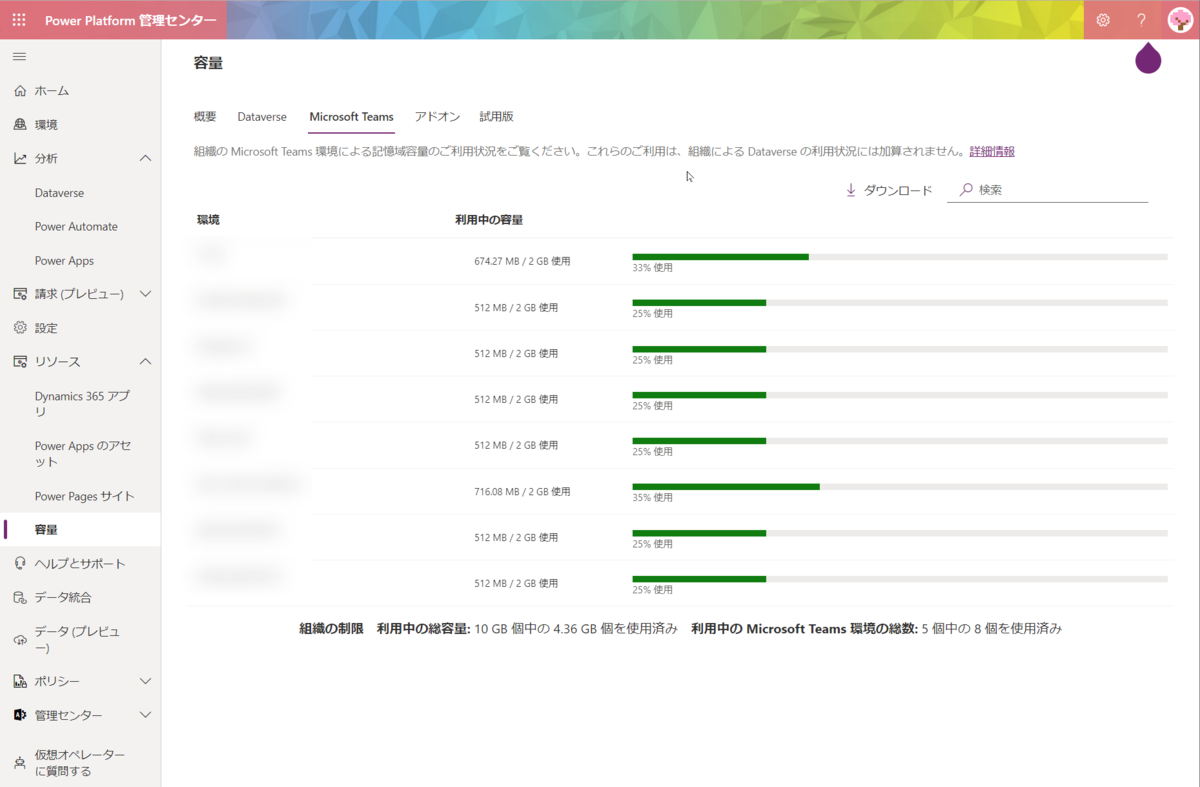This screenshot has height=787, width=1200.
Task: Click the ポリシー policy icon
Action: (x=20, y=682)
